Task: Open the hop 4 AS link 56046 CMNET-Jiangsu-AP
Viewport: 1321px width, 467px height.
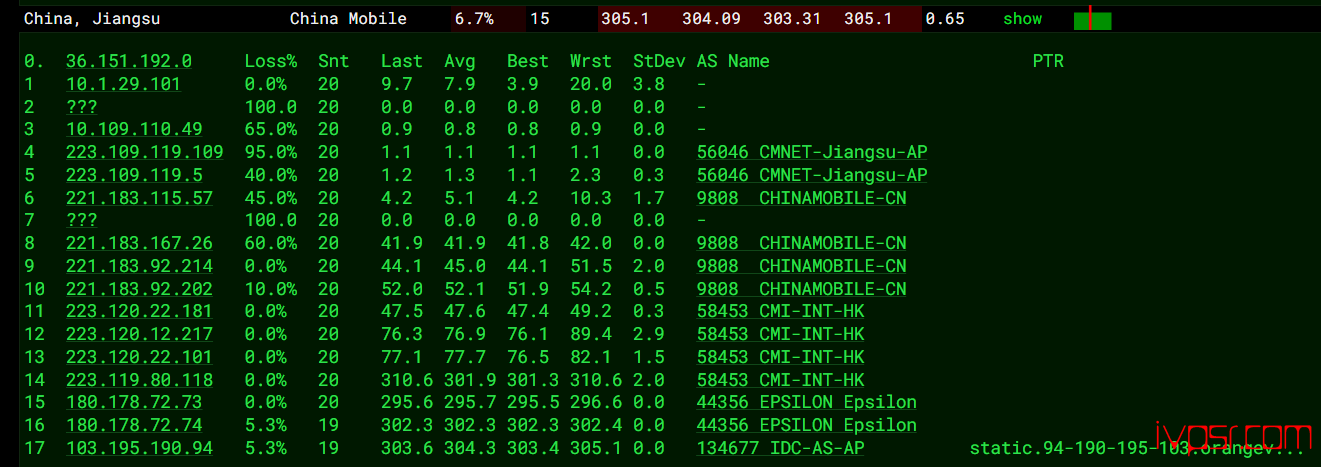Action: 812,152
